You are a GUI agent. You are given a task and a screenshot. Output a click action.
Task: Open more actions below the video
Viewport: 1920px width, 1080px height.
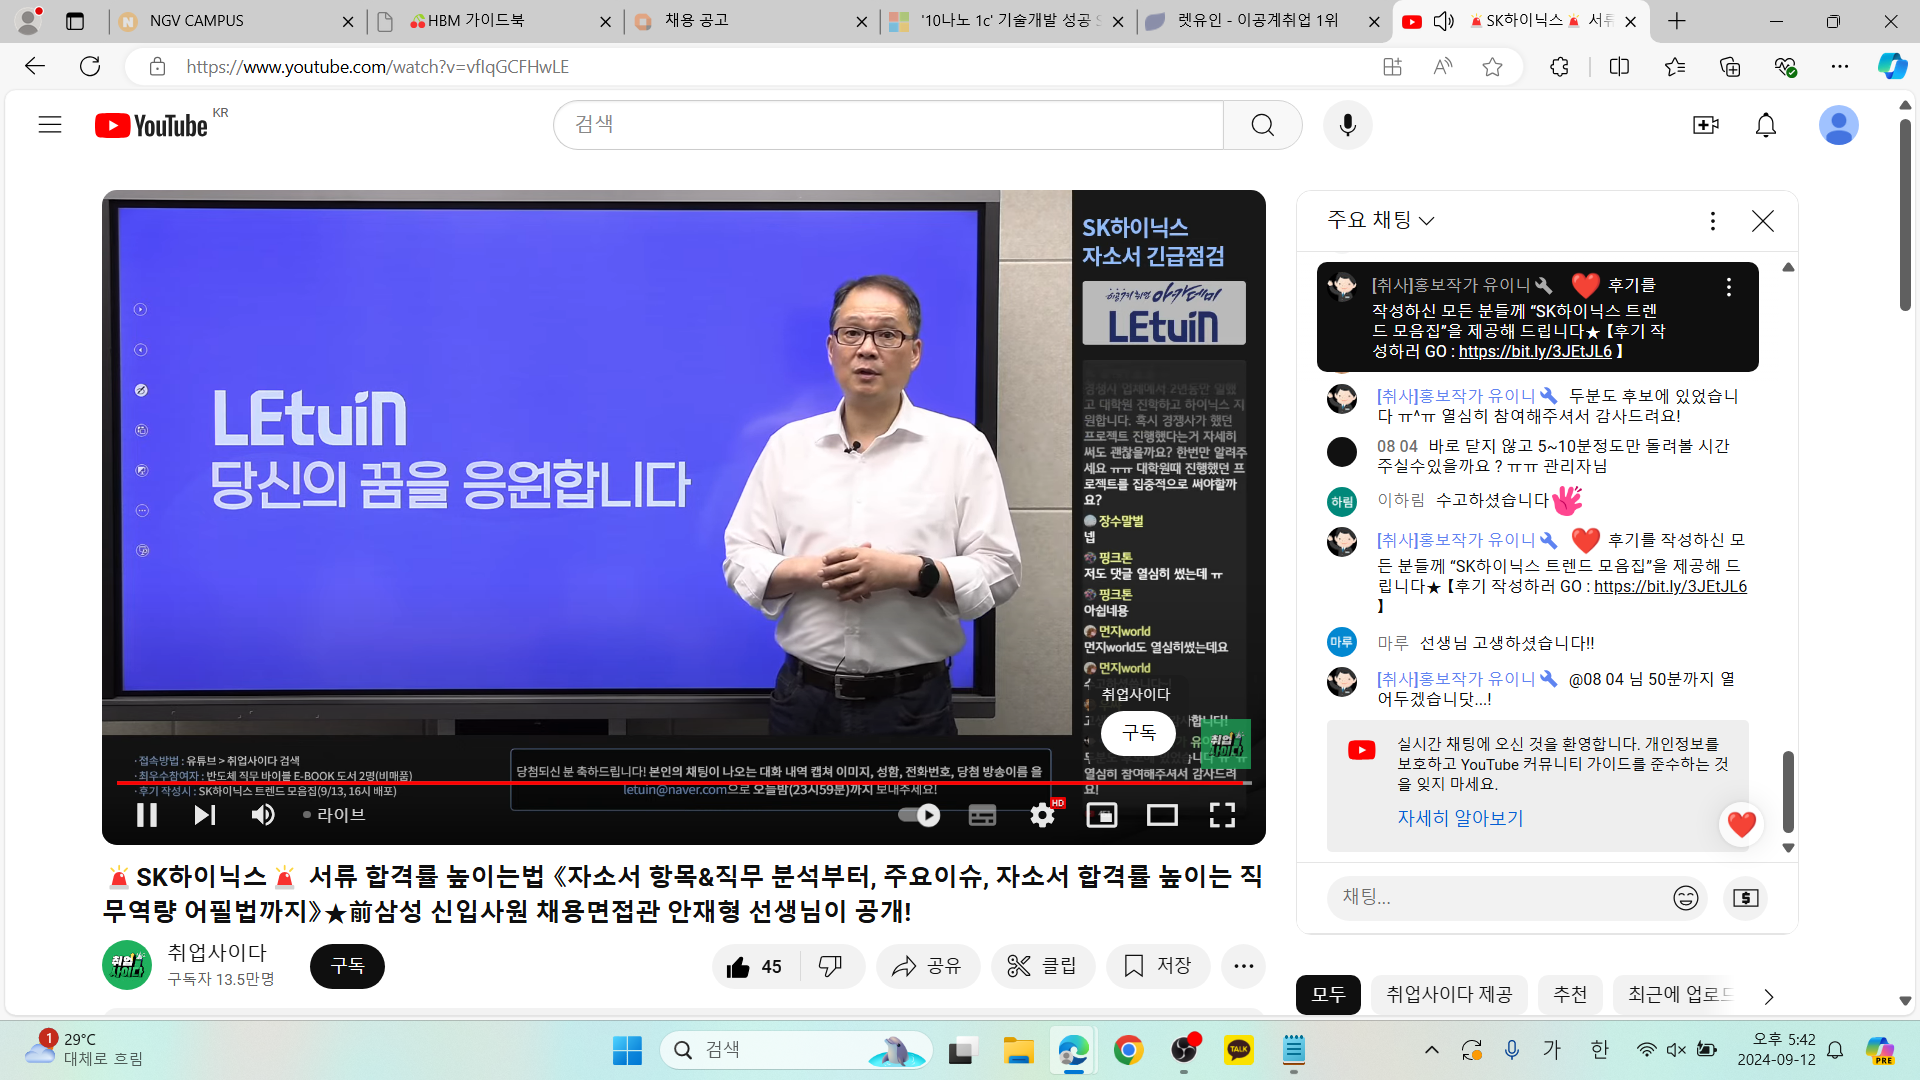click(x=1244, y=966)
